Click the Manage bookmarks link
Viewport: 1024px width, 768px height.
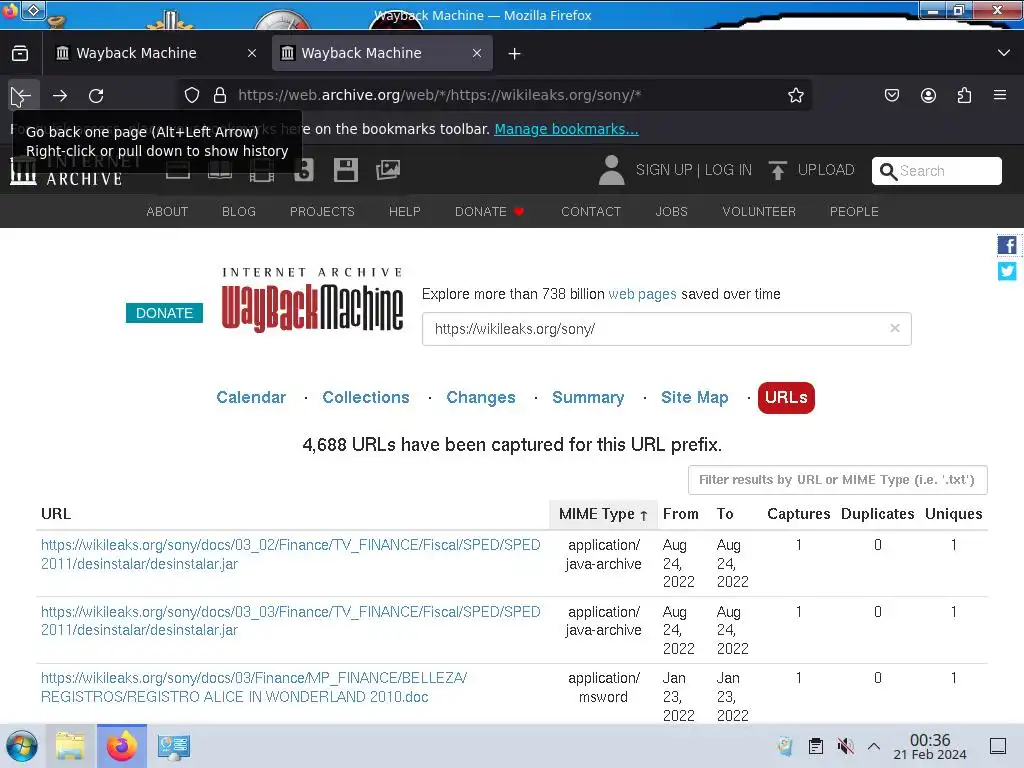(x=566, y=129)
